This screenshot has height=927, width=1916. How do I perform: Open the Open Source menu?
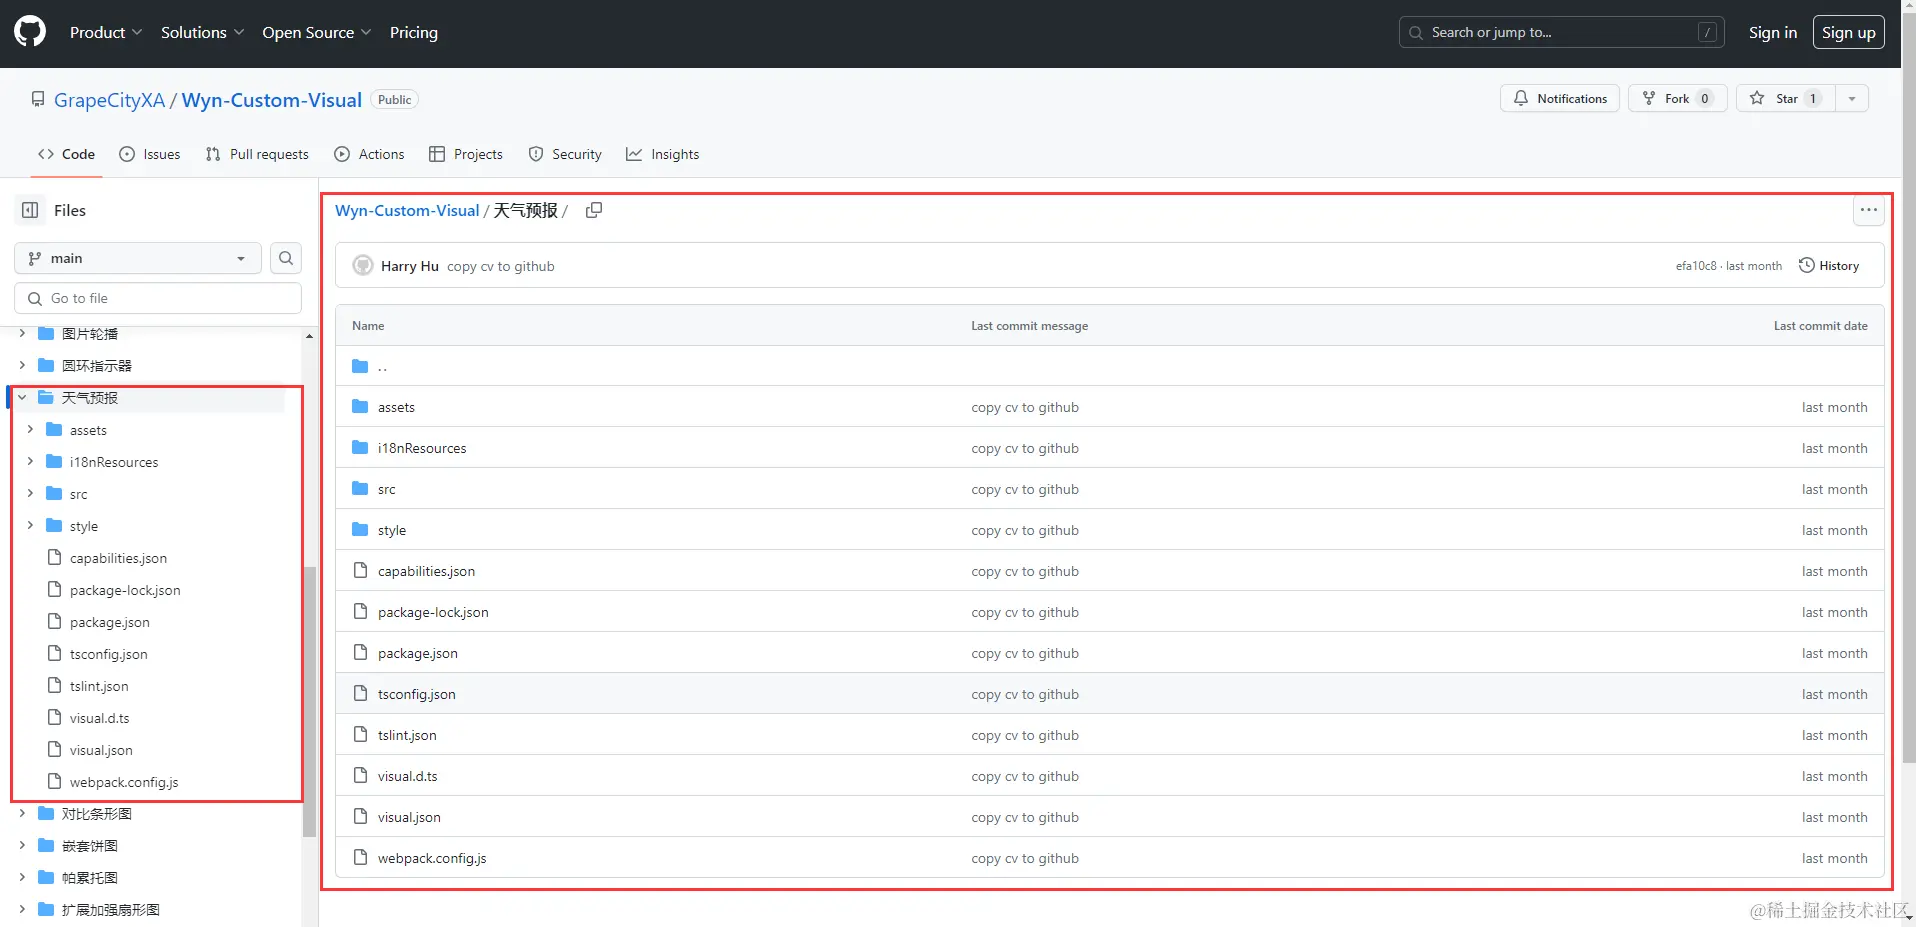pos(316,32)
